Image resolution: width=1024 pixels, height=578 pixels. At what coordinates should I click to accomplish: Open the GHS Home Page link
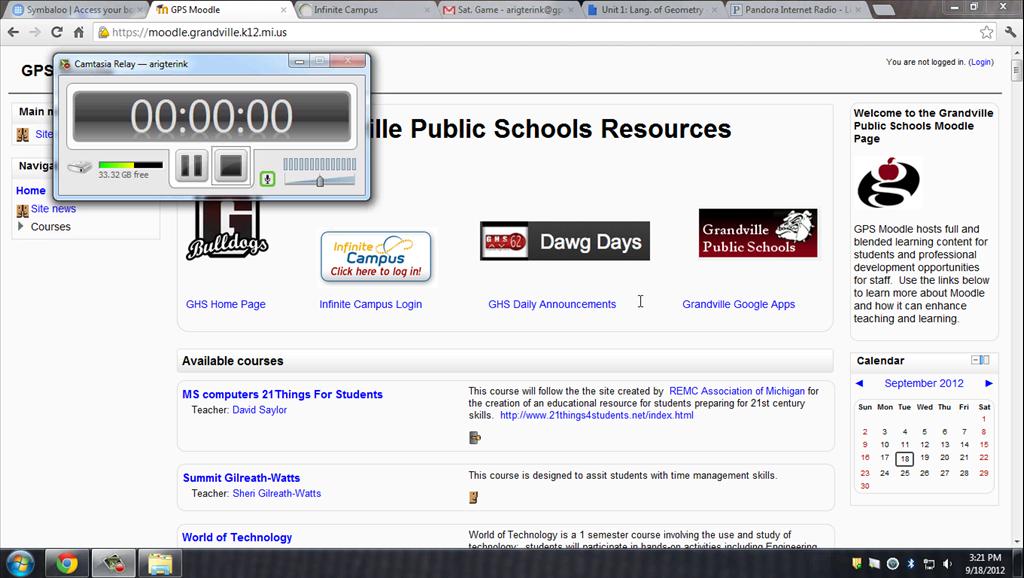225,304
